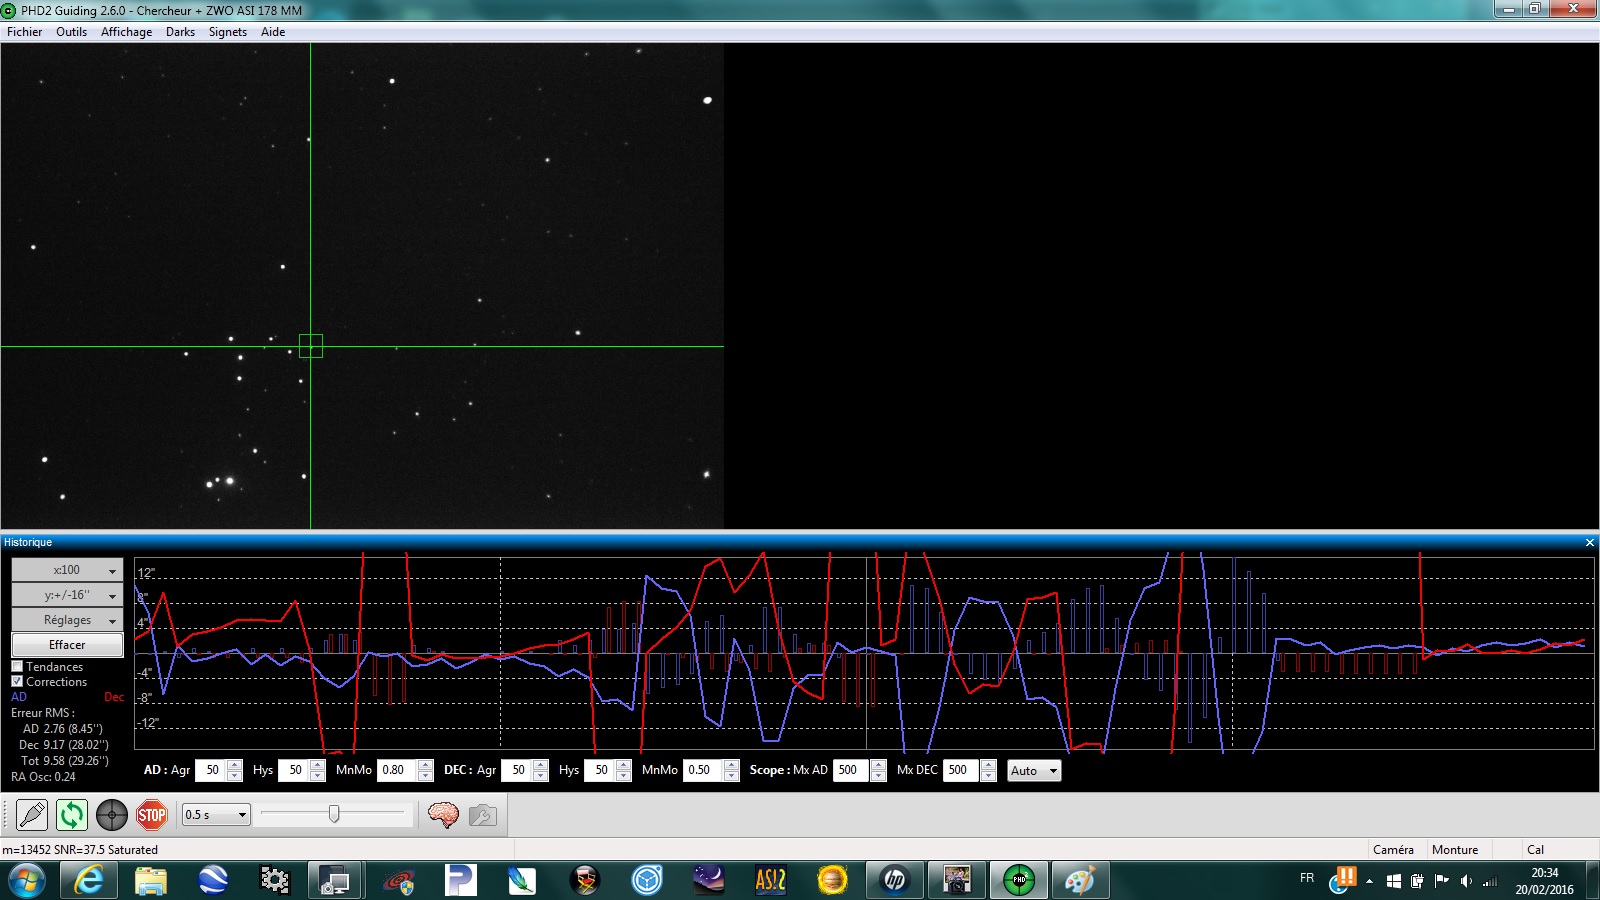Click the Monture status bar entry
The height and width of the screenshot is (900, 1600).
point(1455,850)
